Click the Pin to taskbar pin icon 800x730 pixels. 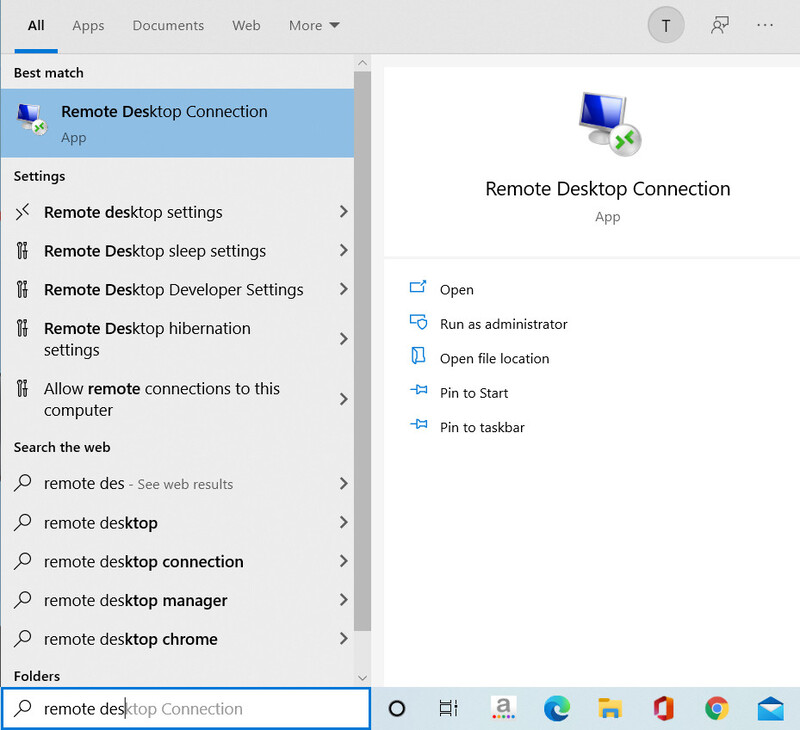coord(418,424)
